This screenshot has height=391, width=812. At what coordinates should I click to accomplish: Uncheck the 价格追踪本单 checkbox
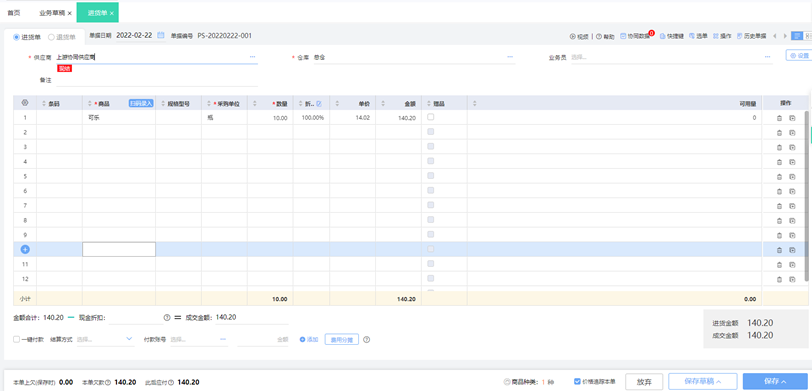tap(577, 381)
